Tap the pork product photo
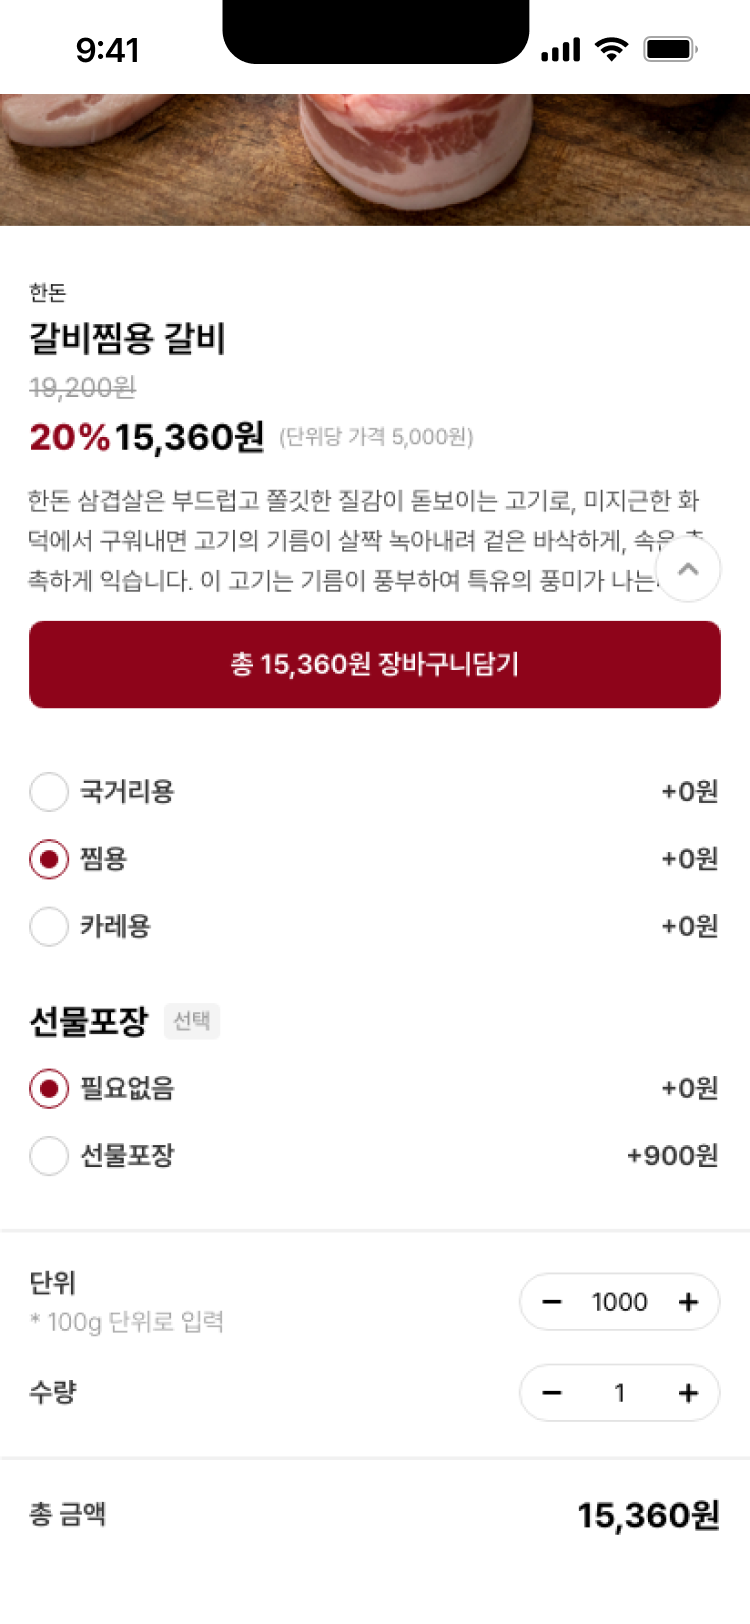Image resolution: width=750 pixels, height=1624 pixels. point(375,160)
